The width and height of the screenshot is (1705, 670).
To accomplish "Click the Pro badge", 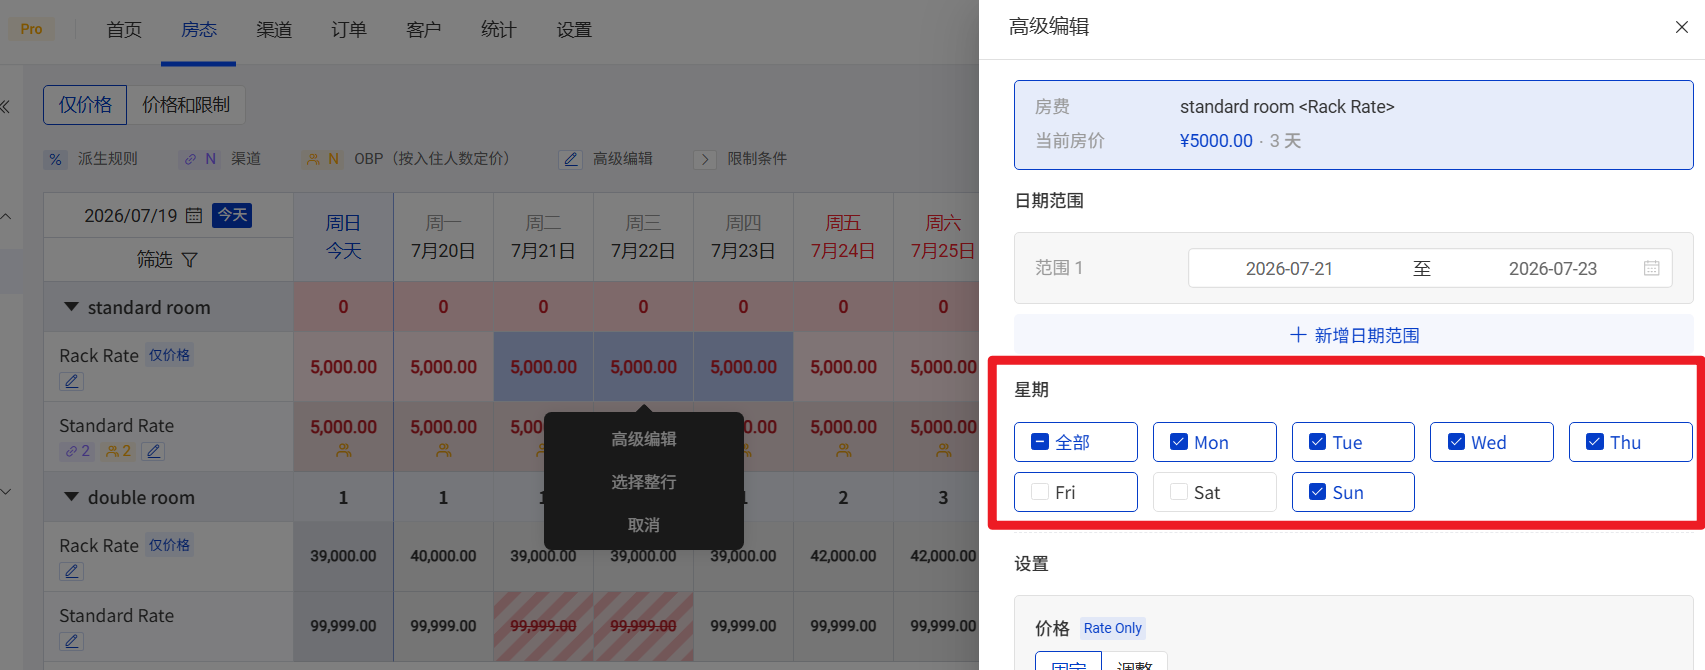I will pos(31,29).
